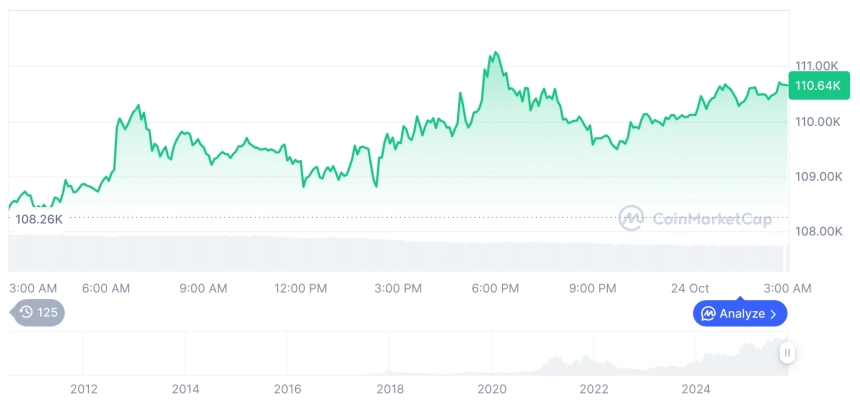Click the CoinMarketCap watermark logo icon
Image resolution: width=860 pixels, height=401 pixels.
click(x=630, y=218)
